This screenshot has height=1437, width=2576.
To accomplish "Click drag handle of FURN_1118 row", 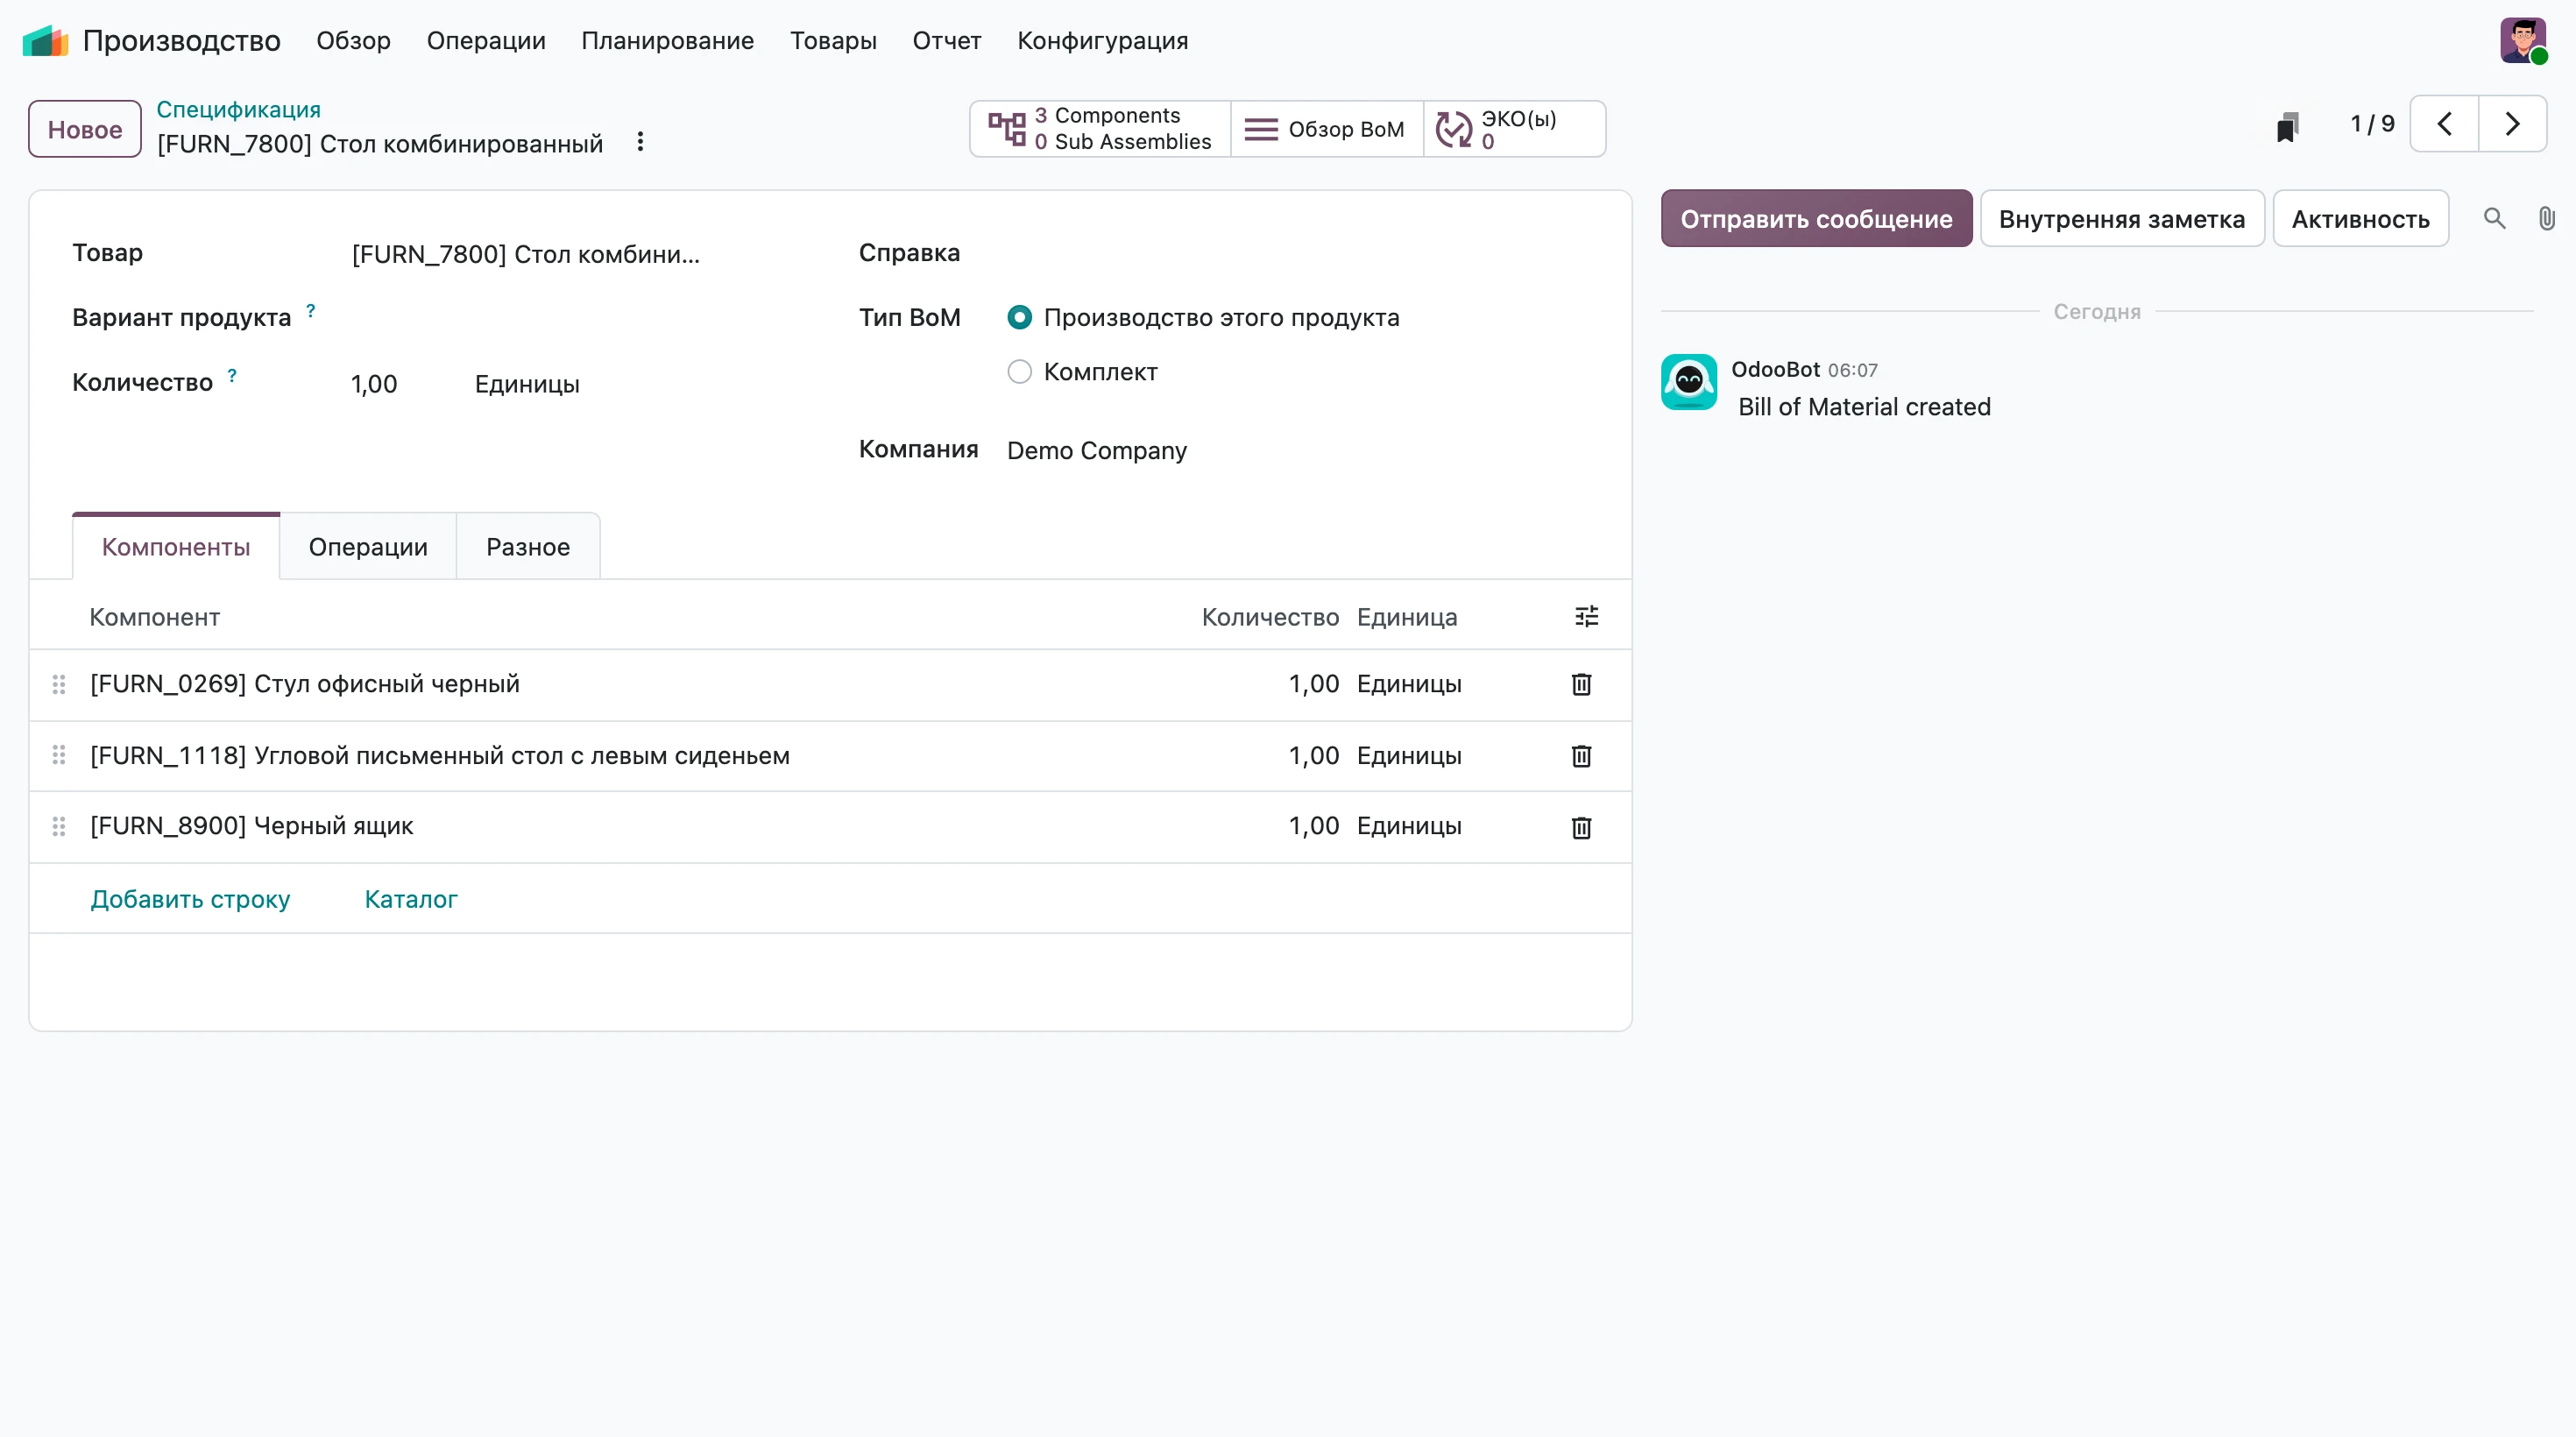I will click(59, 755).
